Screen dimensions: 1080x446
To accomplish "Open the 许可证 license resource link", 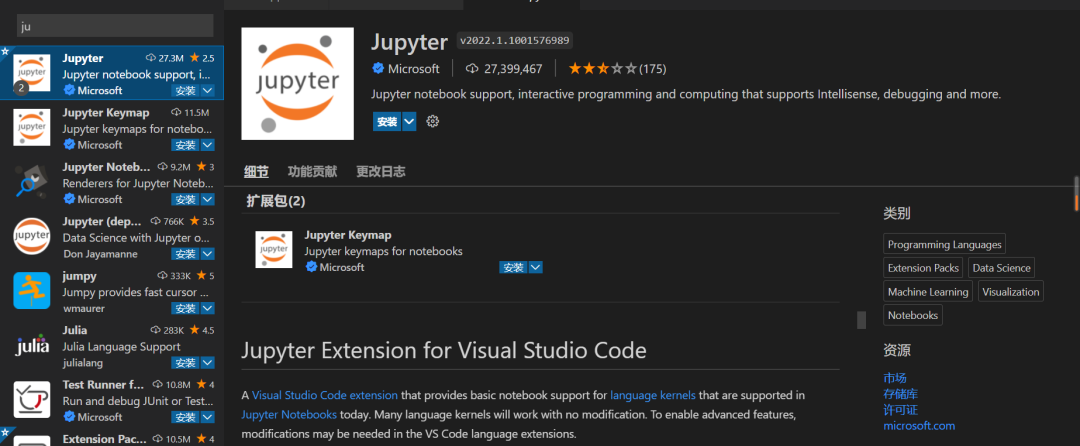I will (901, 410).
